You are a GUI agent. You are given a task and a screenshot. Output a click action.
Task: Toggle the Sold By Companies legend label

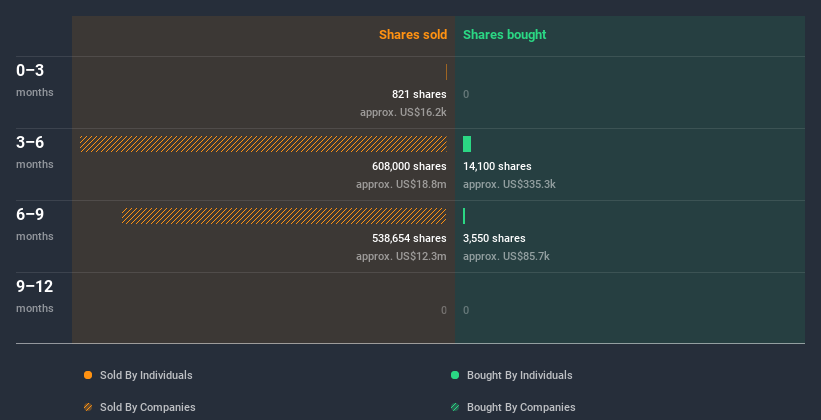click(147, 407)
